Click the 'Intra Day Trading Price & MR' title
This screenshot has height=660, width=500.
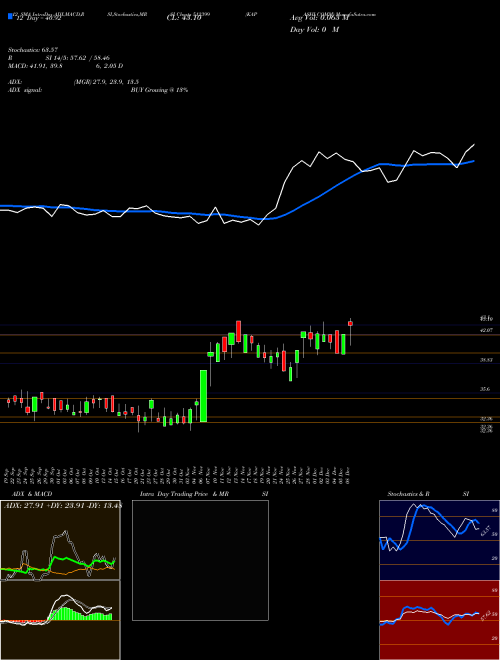(x=184, y=494)
